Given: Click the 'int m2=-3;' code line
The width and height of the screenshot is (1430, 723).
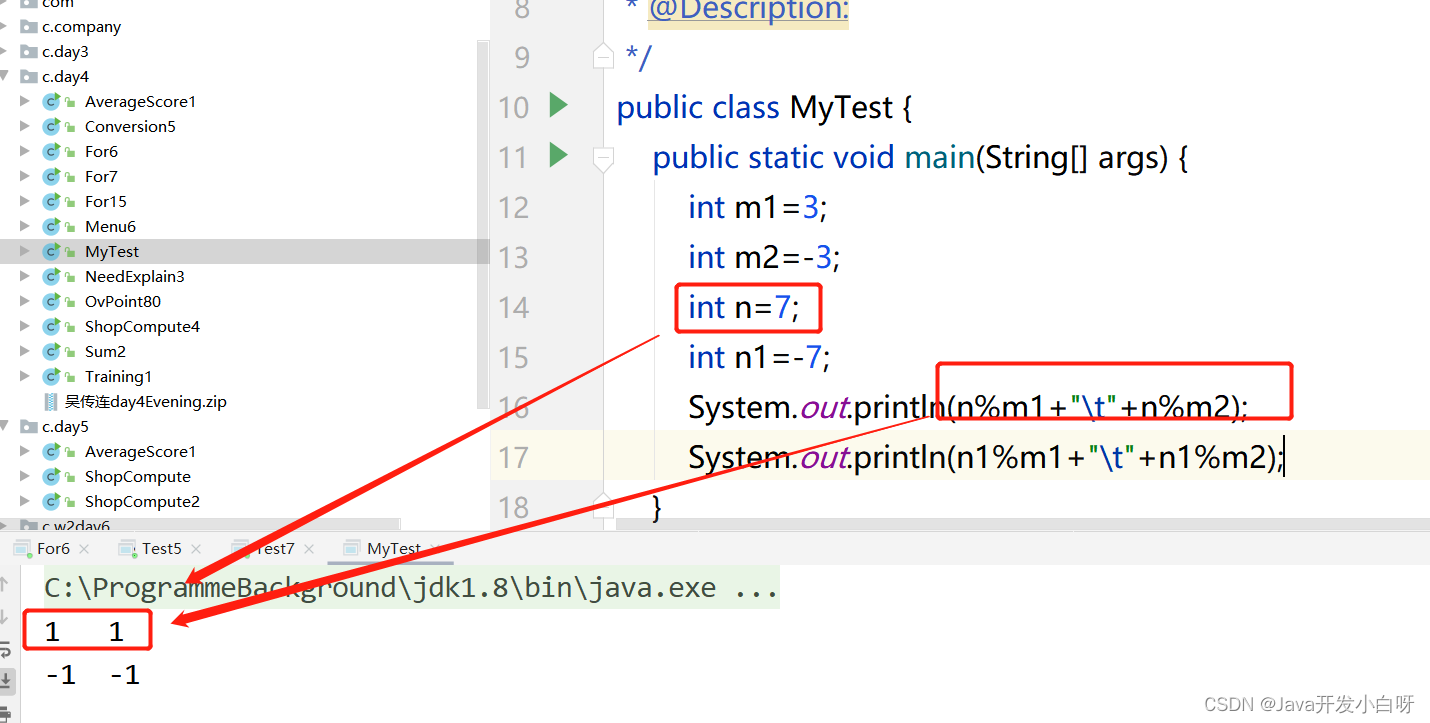Looking at the screenshot, I should coord(764,257).
